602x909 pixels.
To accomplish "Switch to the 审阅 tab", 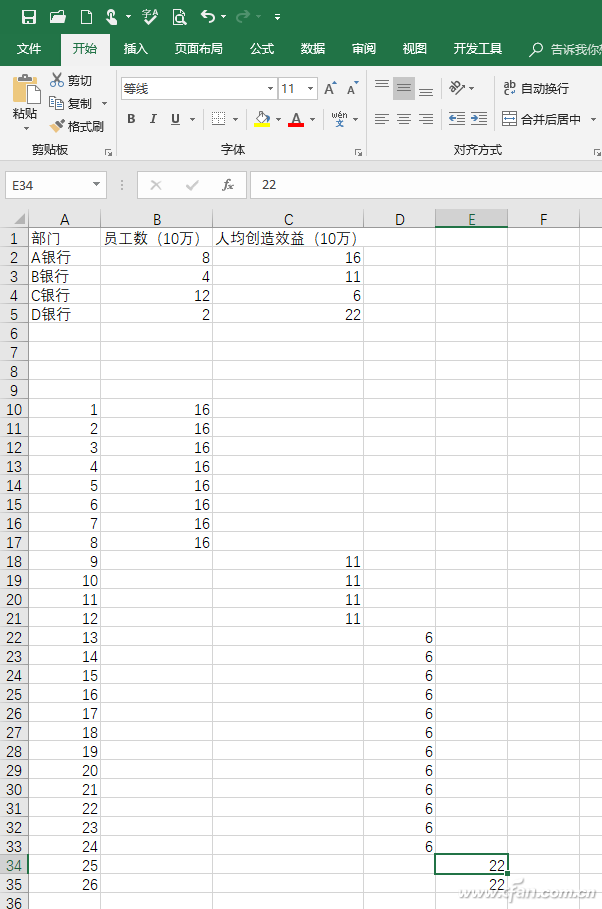I will [x=364, y=49].
